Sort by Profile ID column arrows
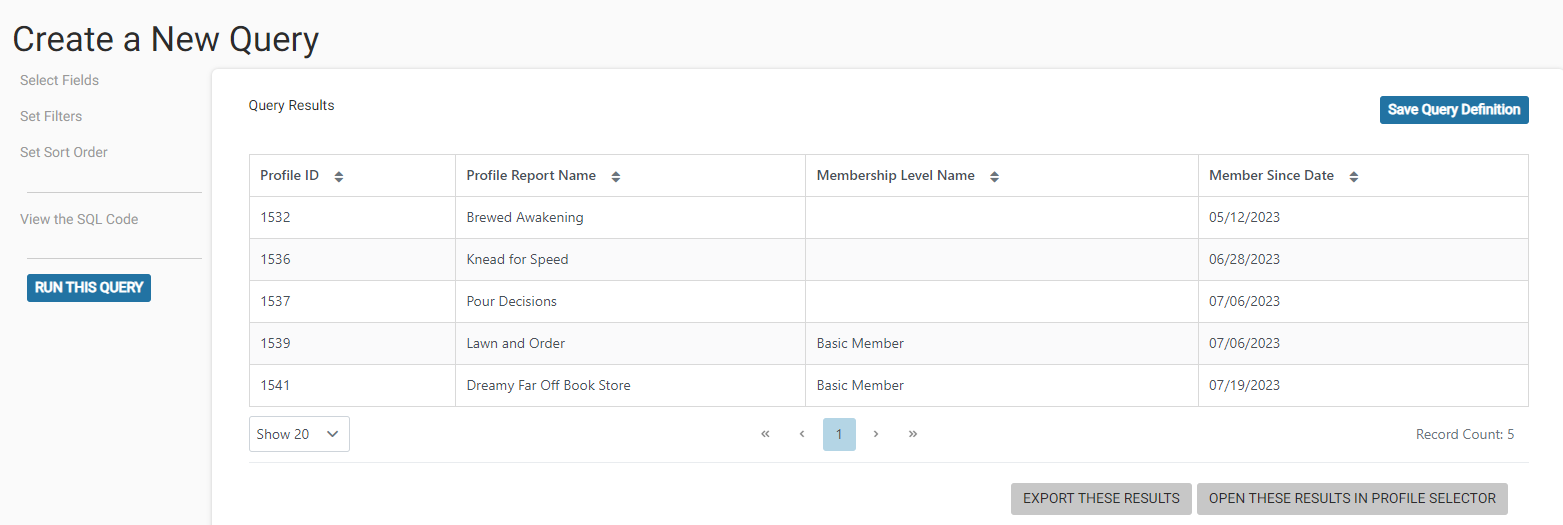The width and height of the screenshot is (1563, 525). pyautogui.click(x=339, y=176)
